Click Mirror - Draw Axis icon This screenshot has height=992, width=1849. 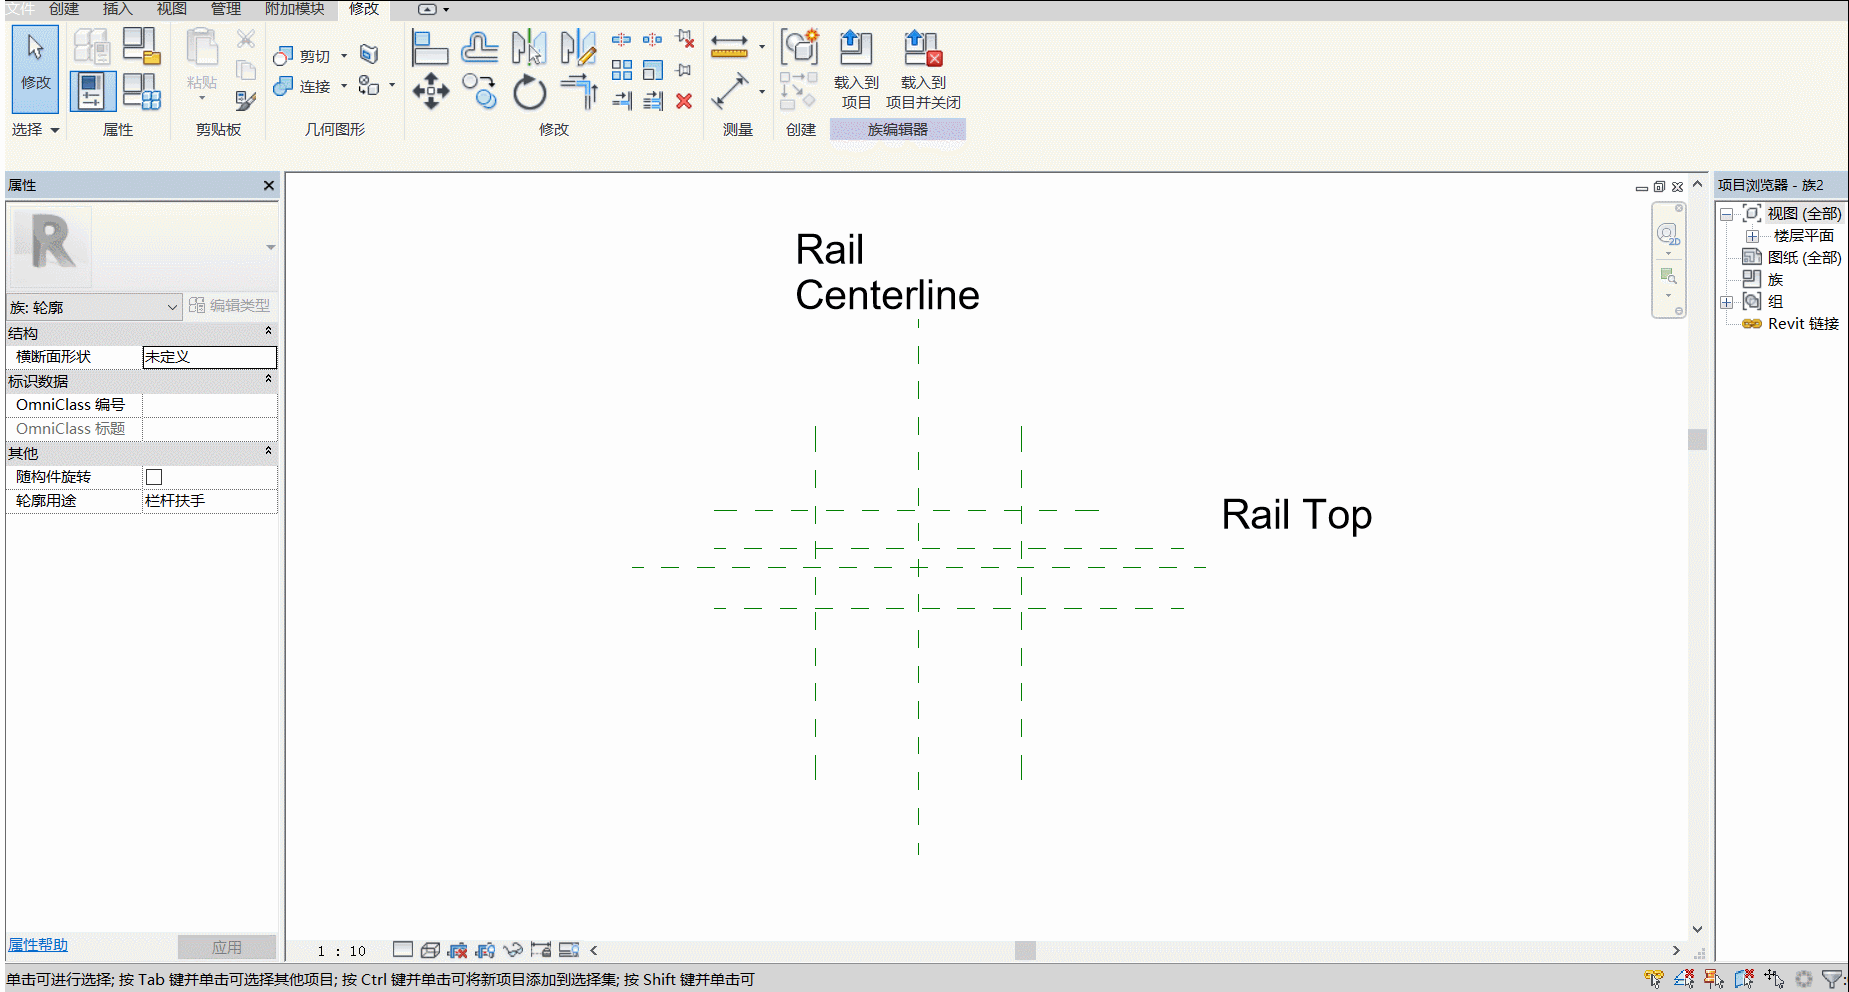click(578, 47)
